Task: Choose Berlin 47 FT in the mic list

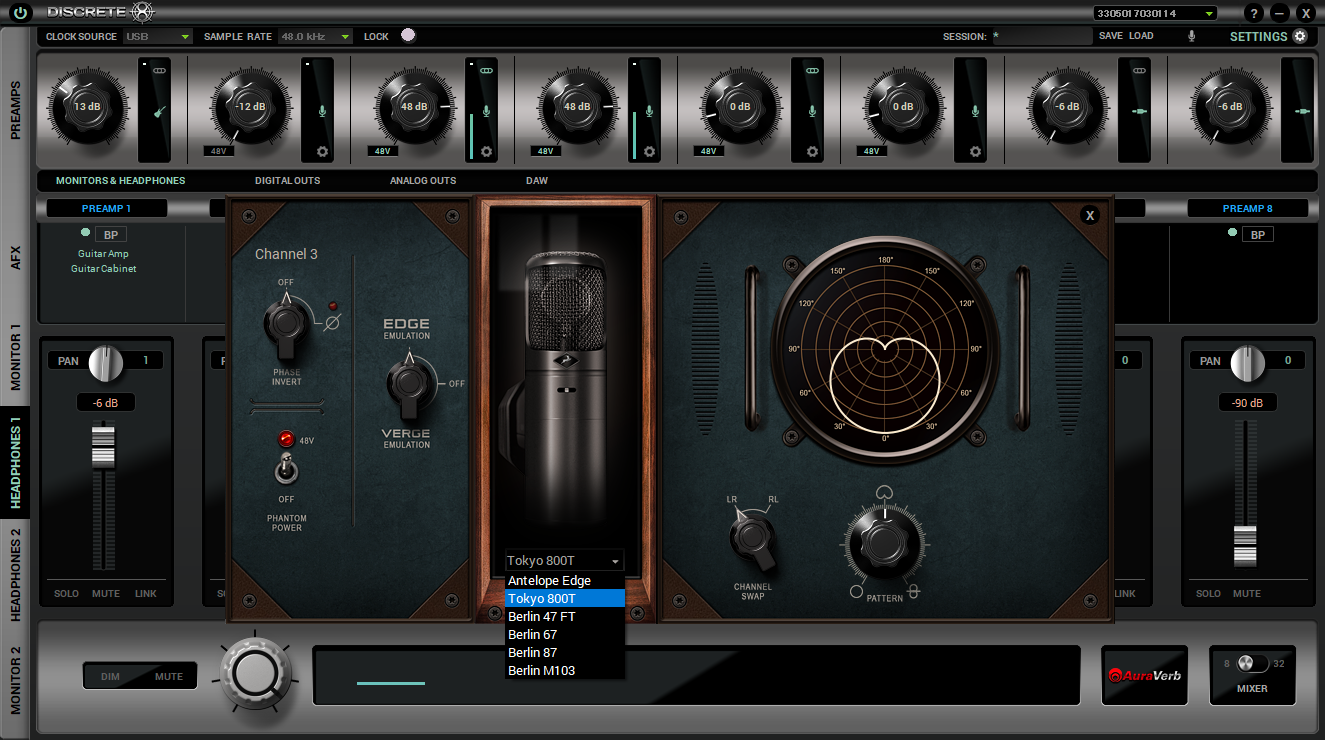Action: (565, 616)
